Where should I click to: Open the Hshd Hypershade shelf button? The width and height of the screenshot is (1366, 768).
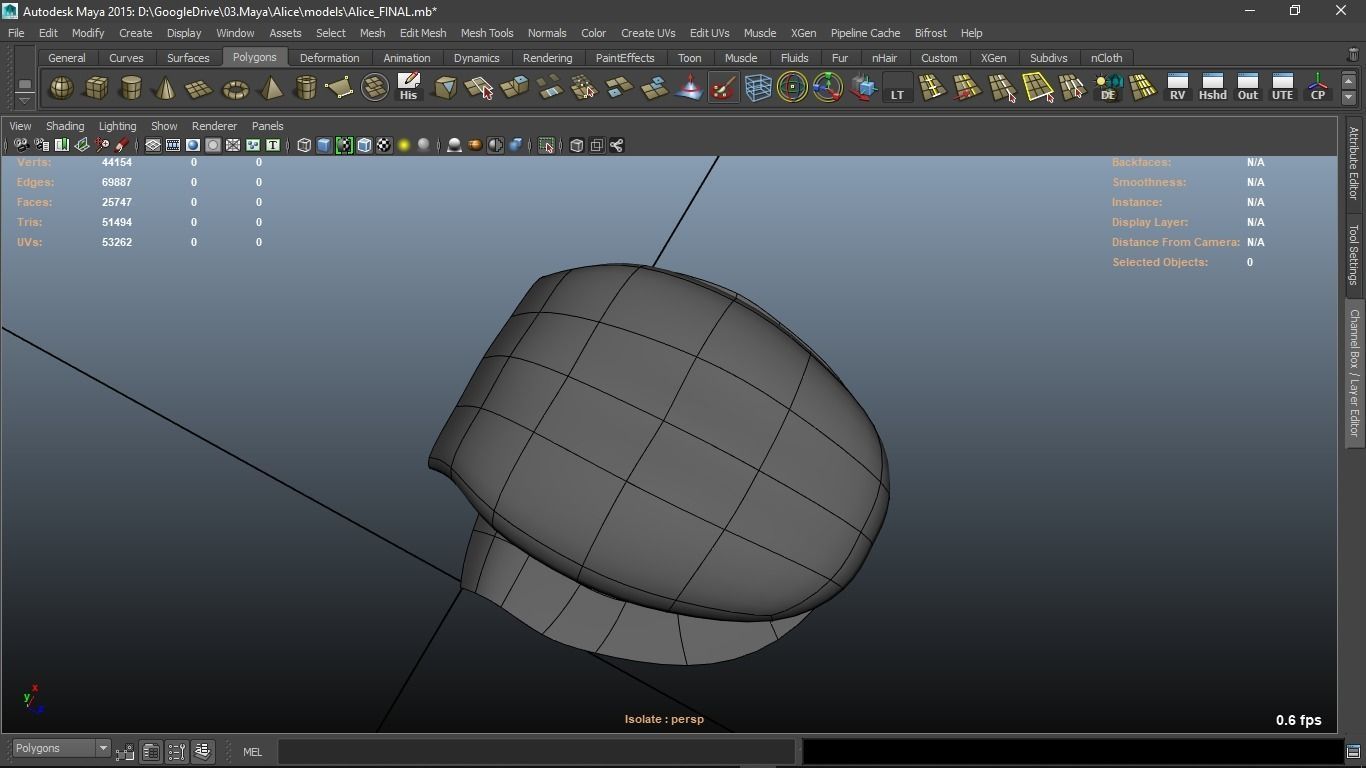click(x=1213, y=88)
